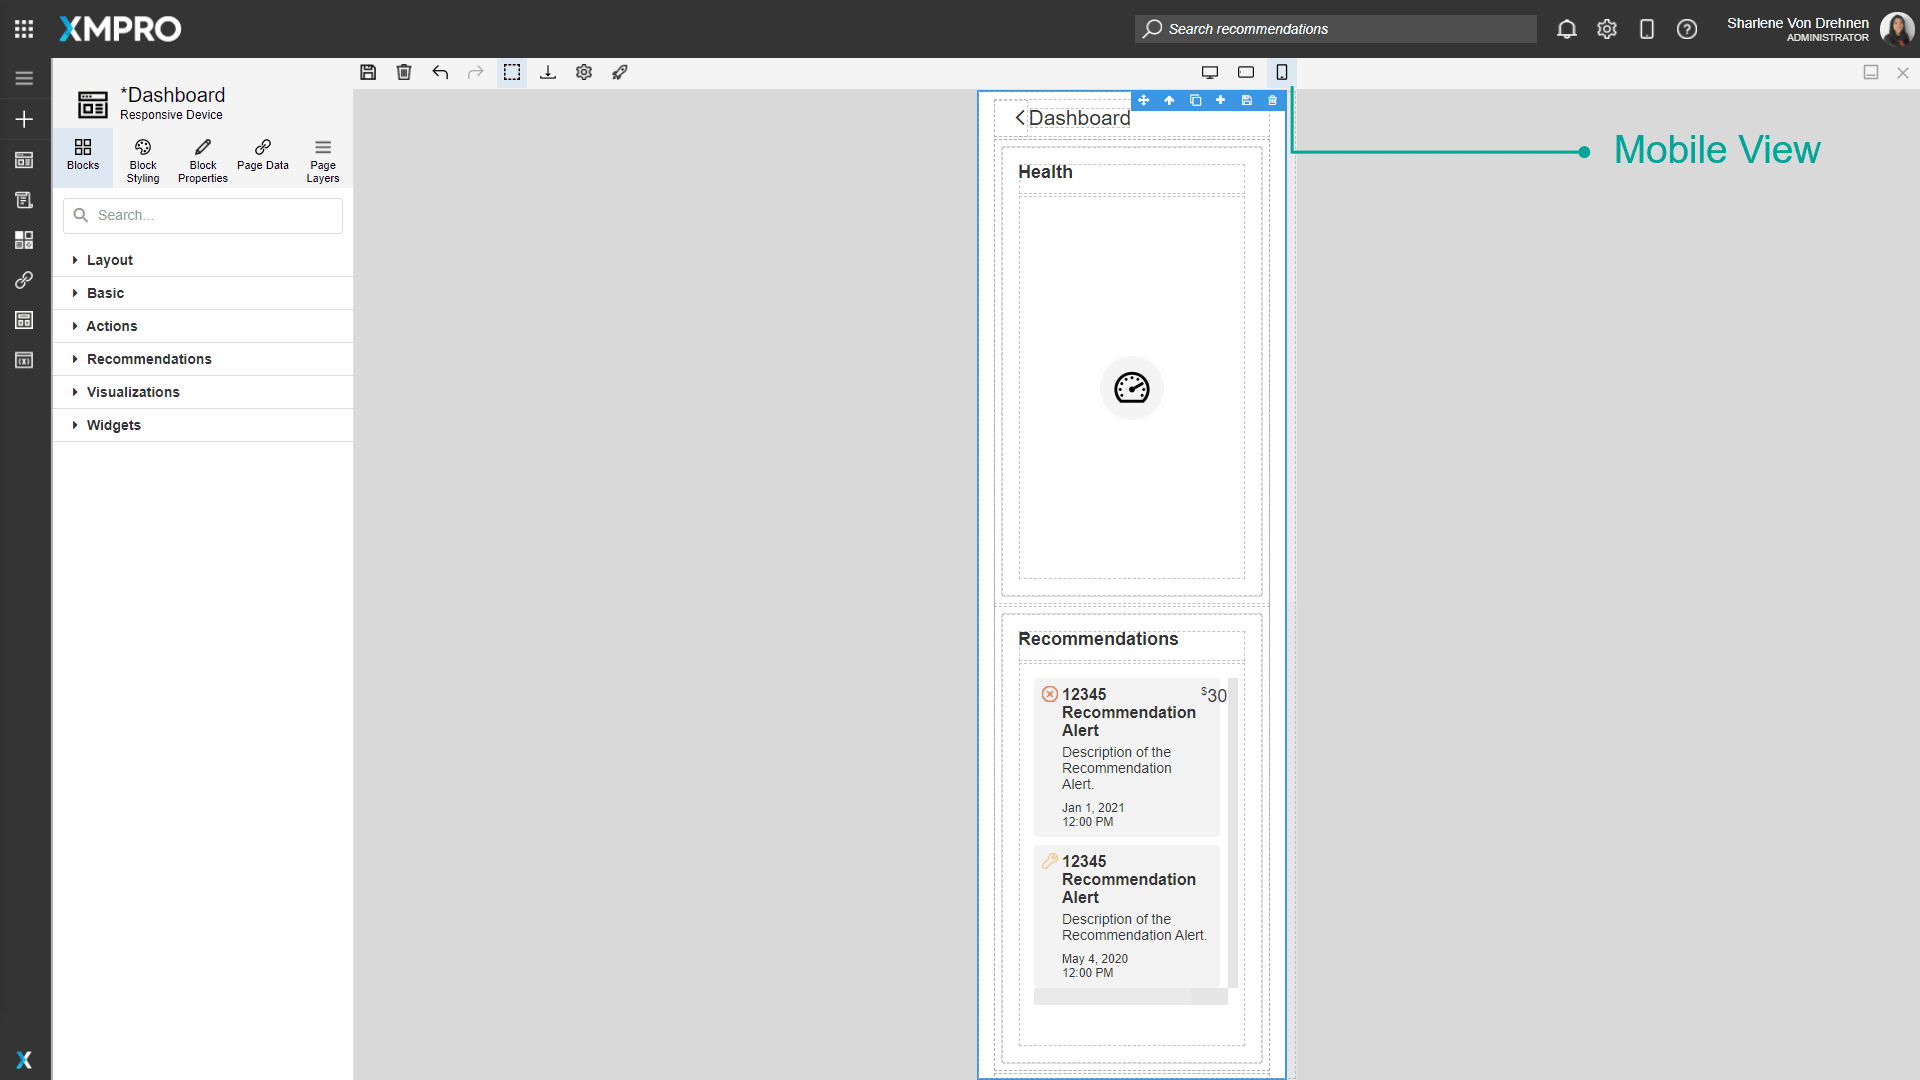Open dashboard settings via the gear icon
This screenshot has width=1920, height=1080.
[x=584, y=72]
